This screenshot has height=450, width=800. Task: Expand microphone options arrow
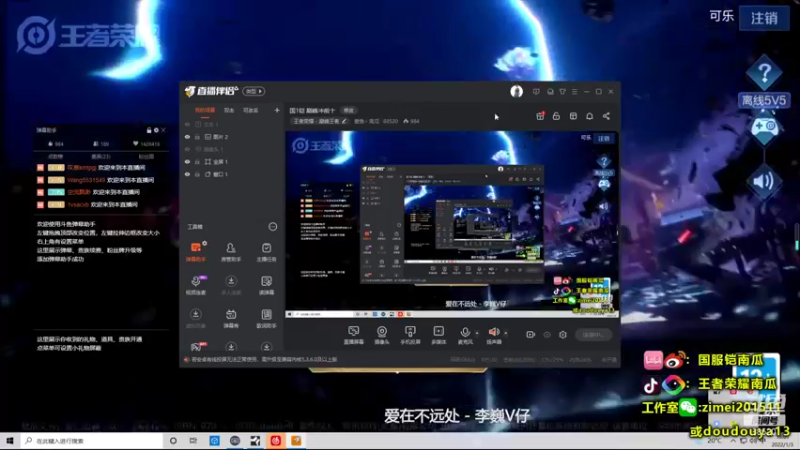click(477, 333)
